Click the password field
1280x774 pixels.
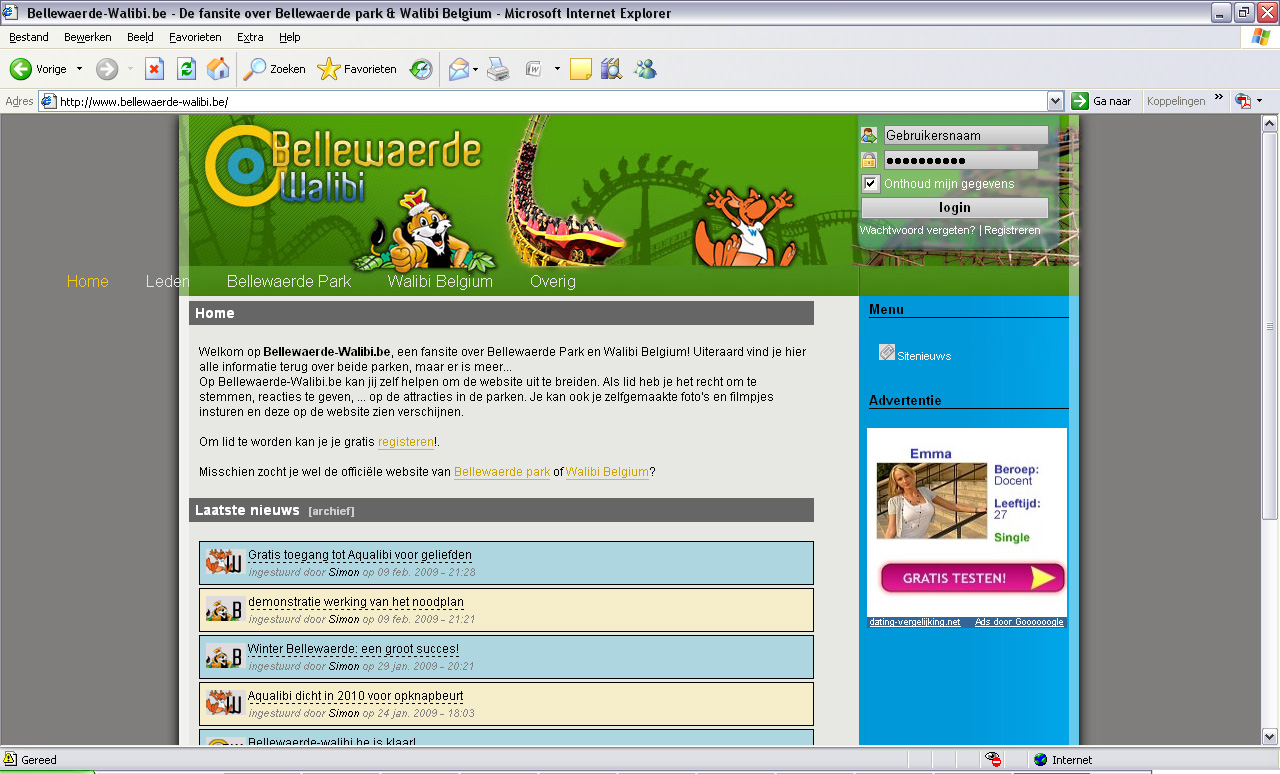coord(960,160)
